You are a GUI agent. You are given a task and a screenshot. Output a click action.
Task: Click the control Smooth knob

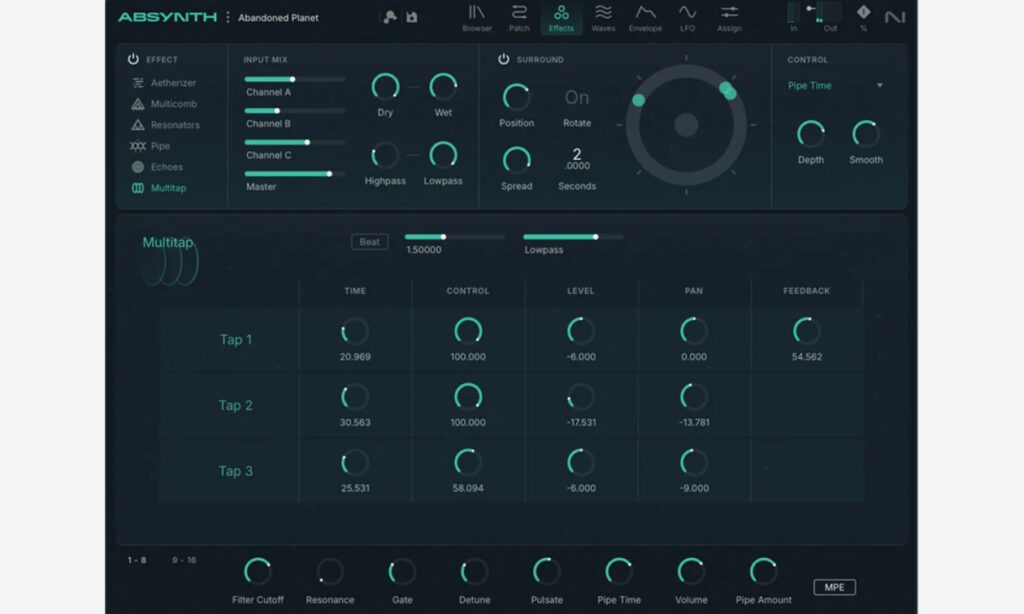click(865, 134)
